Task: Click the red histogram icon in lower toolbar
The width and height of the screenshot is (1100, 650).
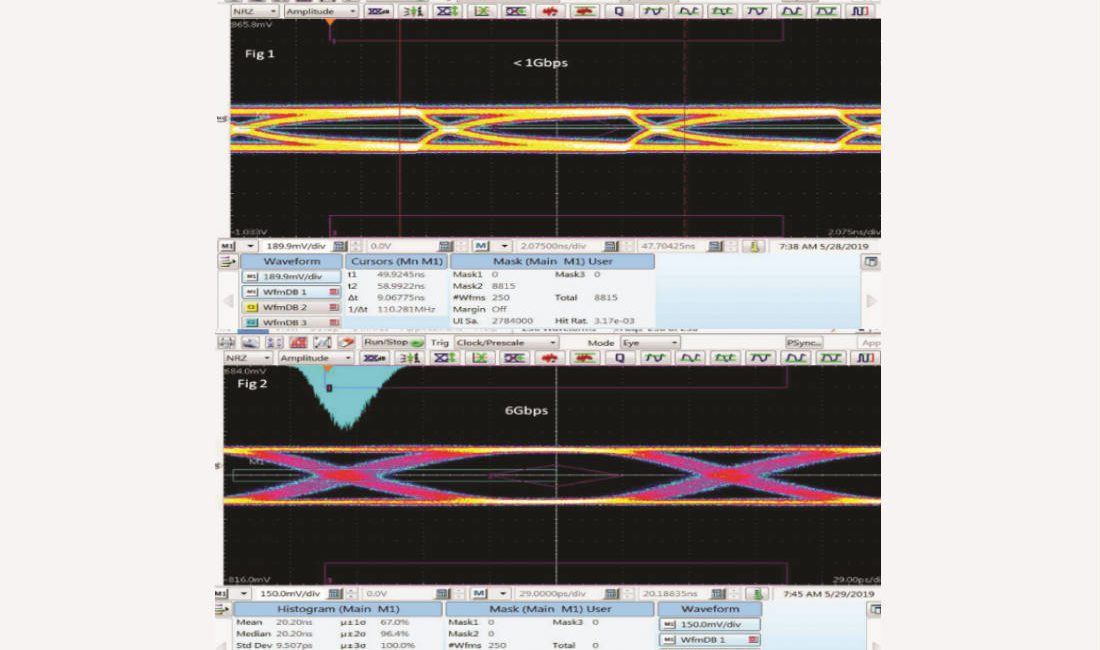Action: [x=298, y=342]
